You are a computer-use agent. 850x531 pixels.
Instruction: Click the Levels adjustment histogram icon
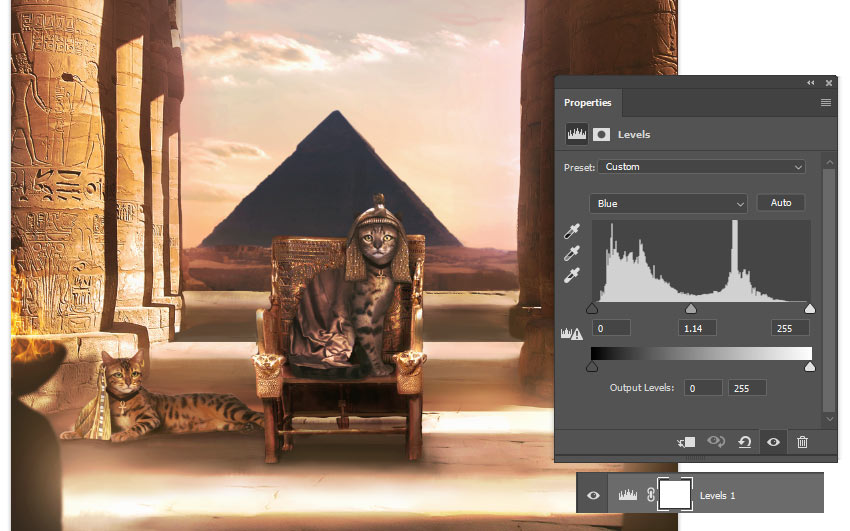tap(576, 134)
